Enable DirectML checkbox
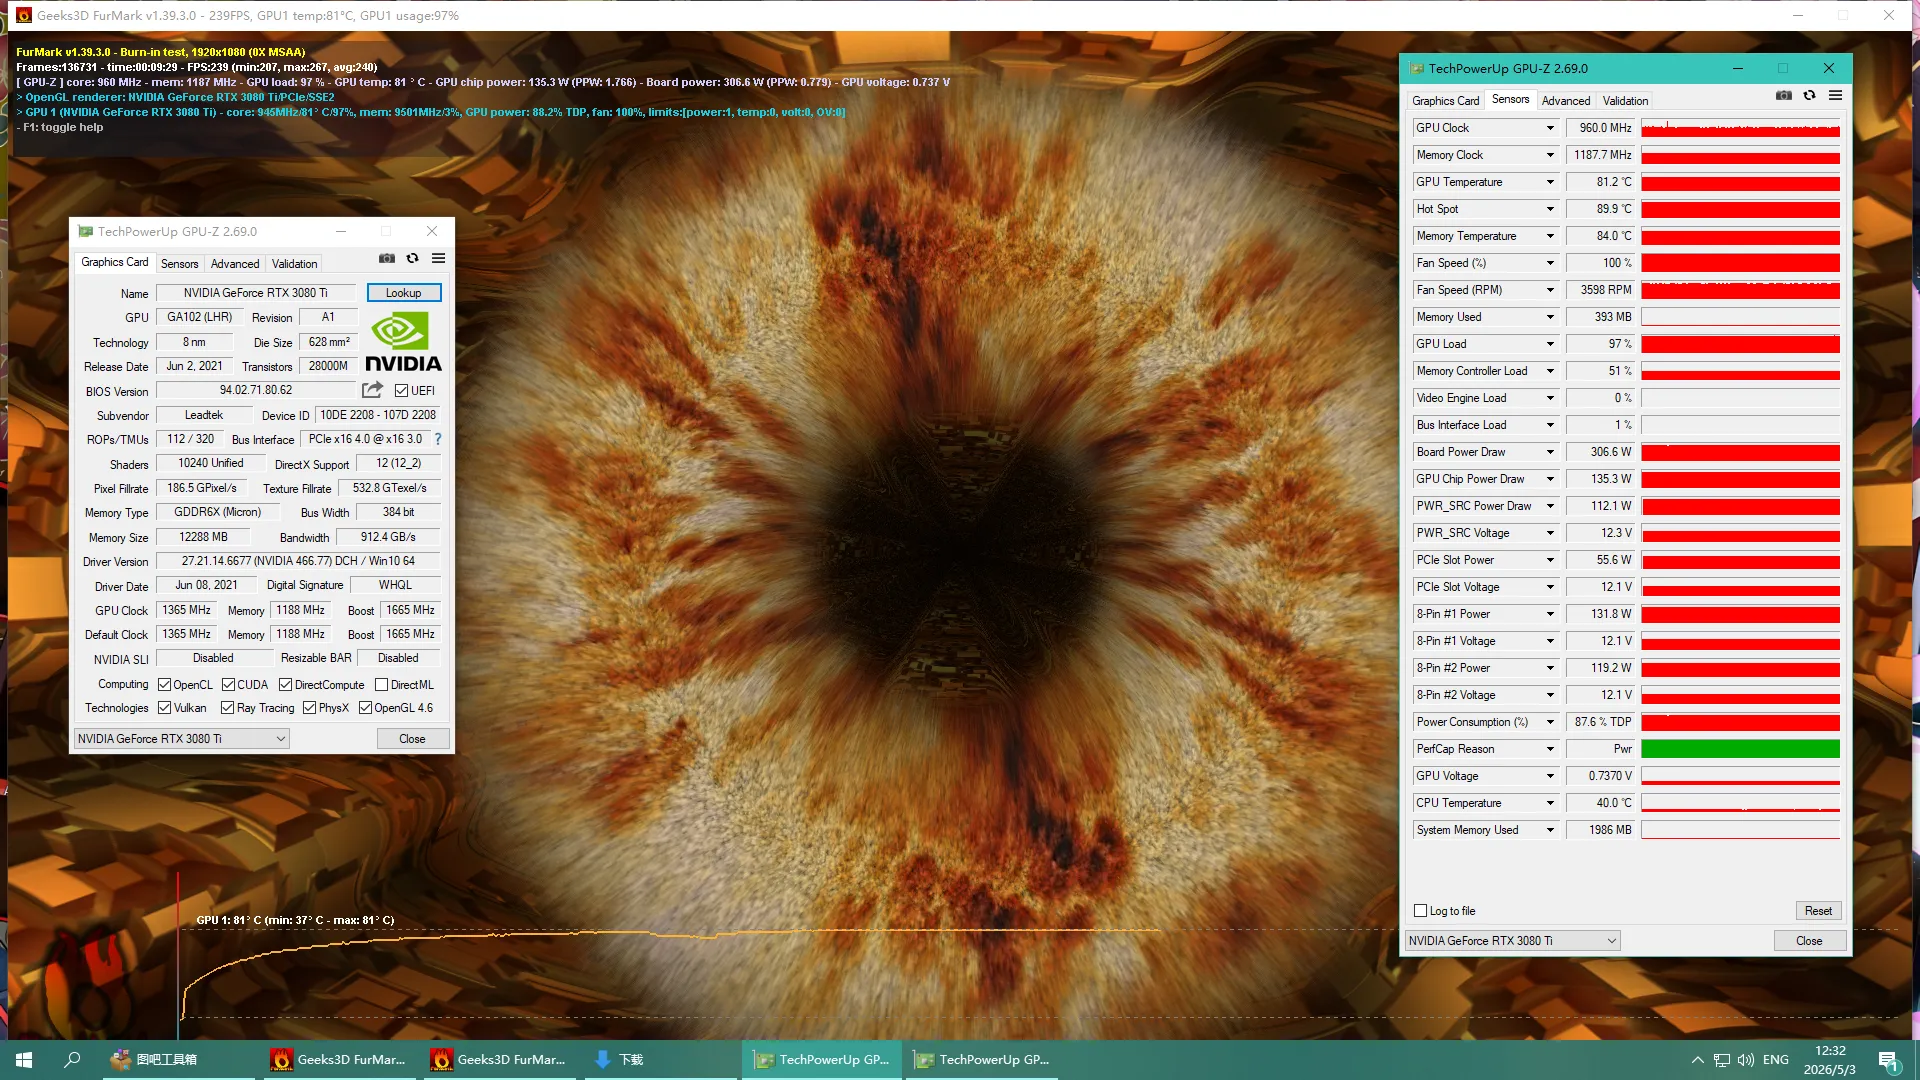1920x1080 pixels. point(381,685)
